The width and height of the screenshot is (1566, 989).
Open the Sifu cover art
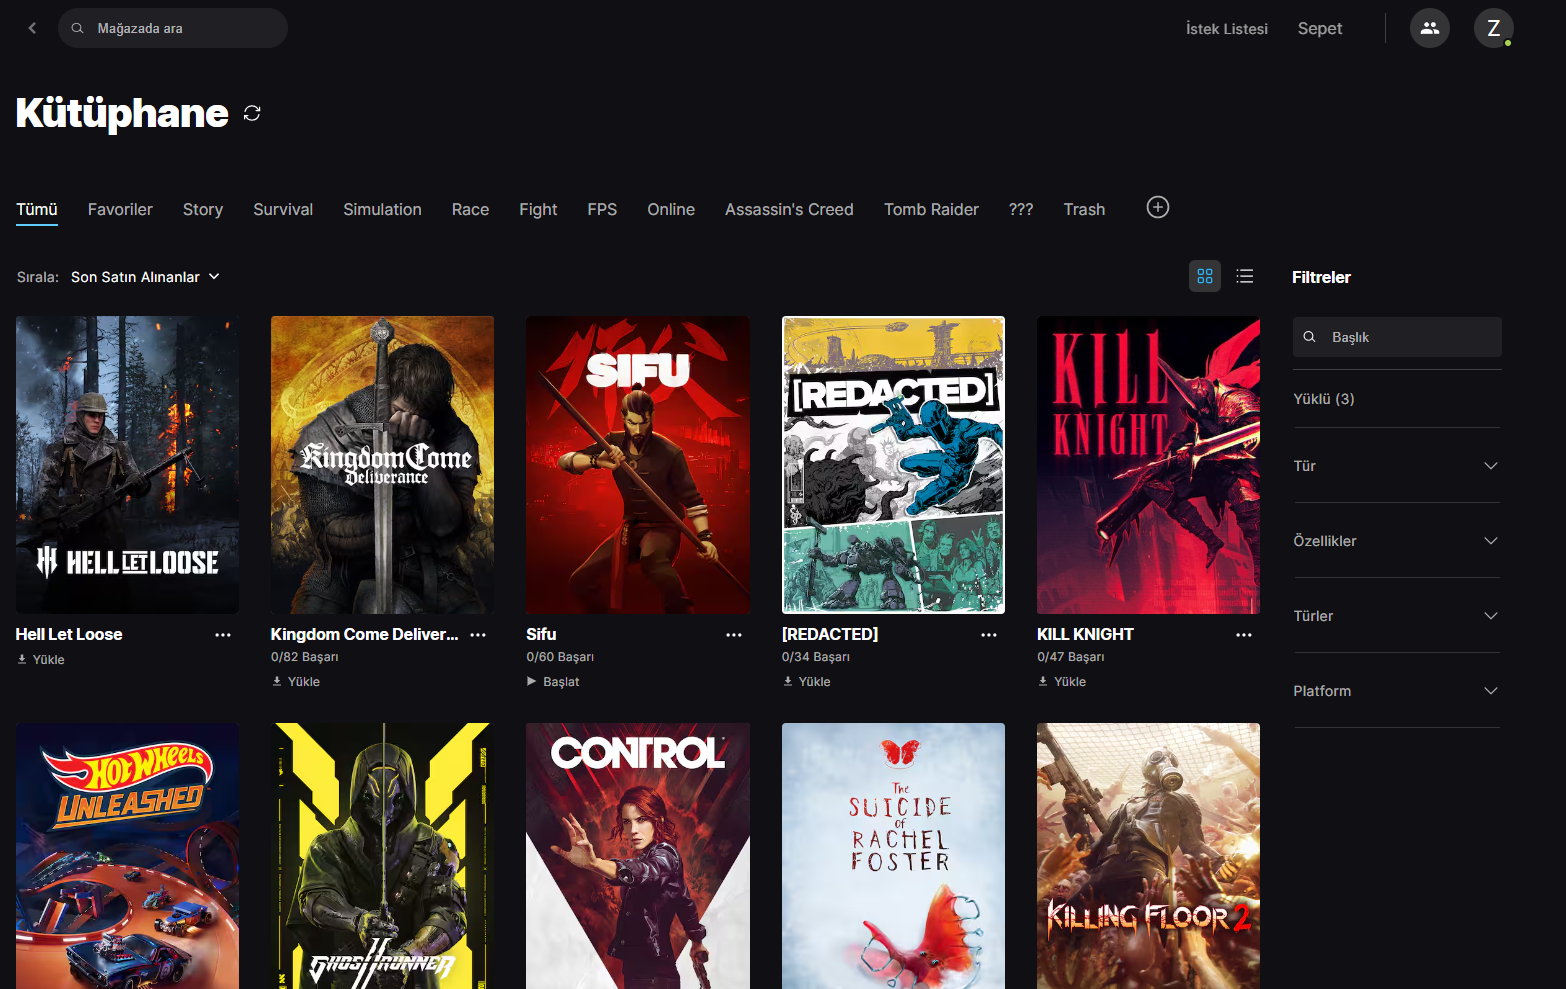(638, 465)
